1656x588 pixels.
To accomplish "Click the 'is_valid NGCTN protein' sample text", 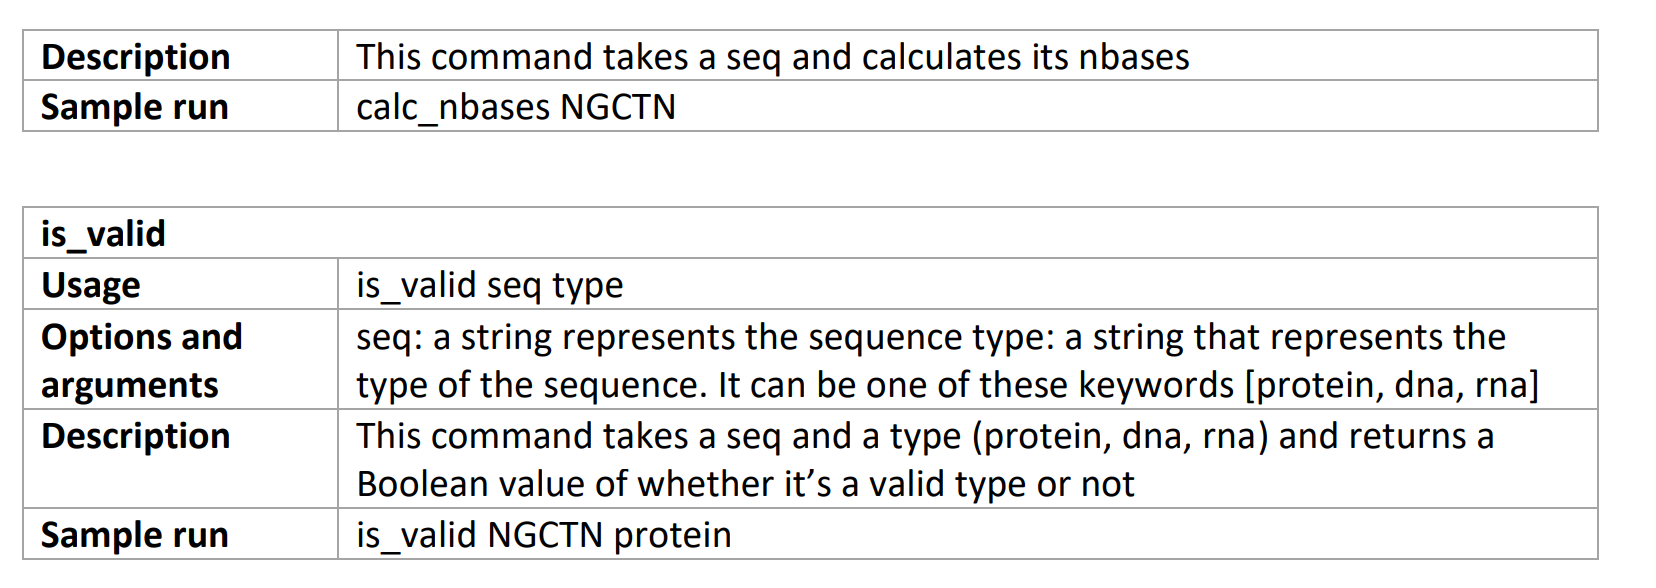I will [544, 535].
